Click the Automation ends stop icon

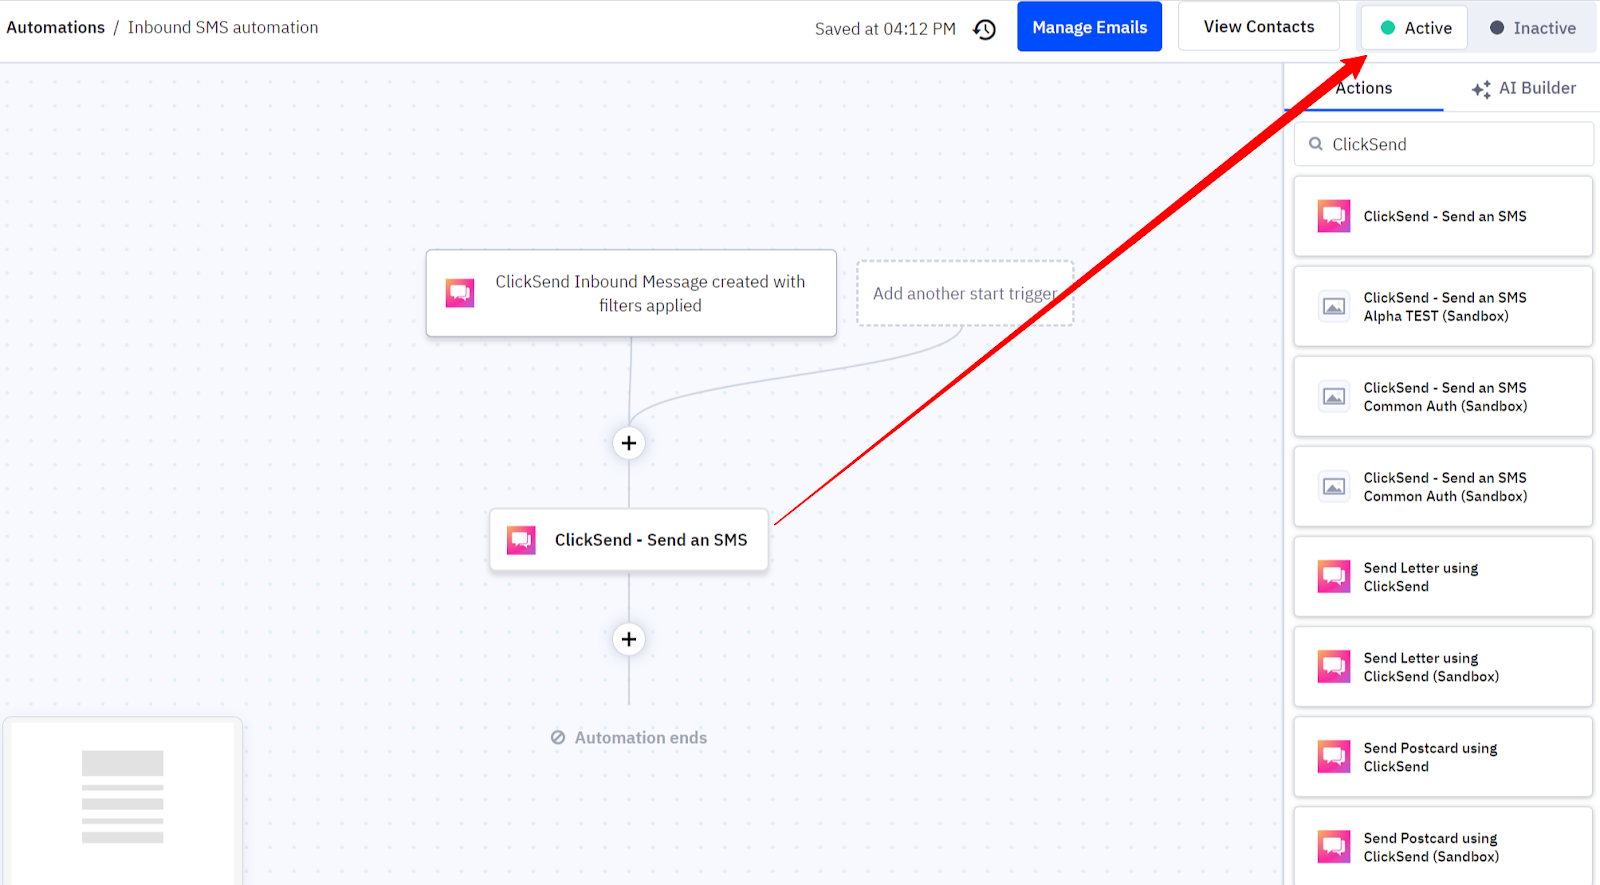pos(558,738)
